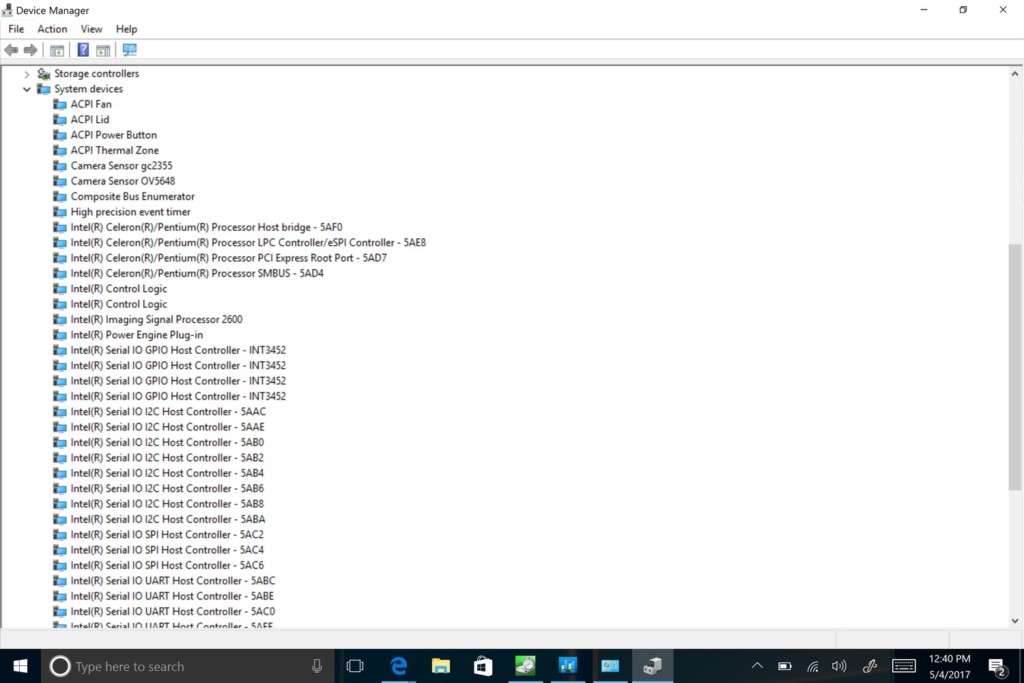Open the network Wi-Fi tray icon
The height and width of the screenshot is (683, 1024).
coord(812,666)
